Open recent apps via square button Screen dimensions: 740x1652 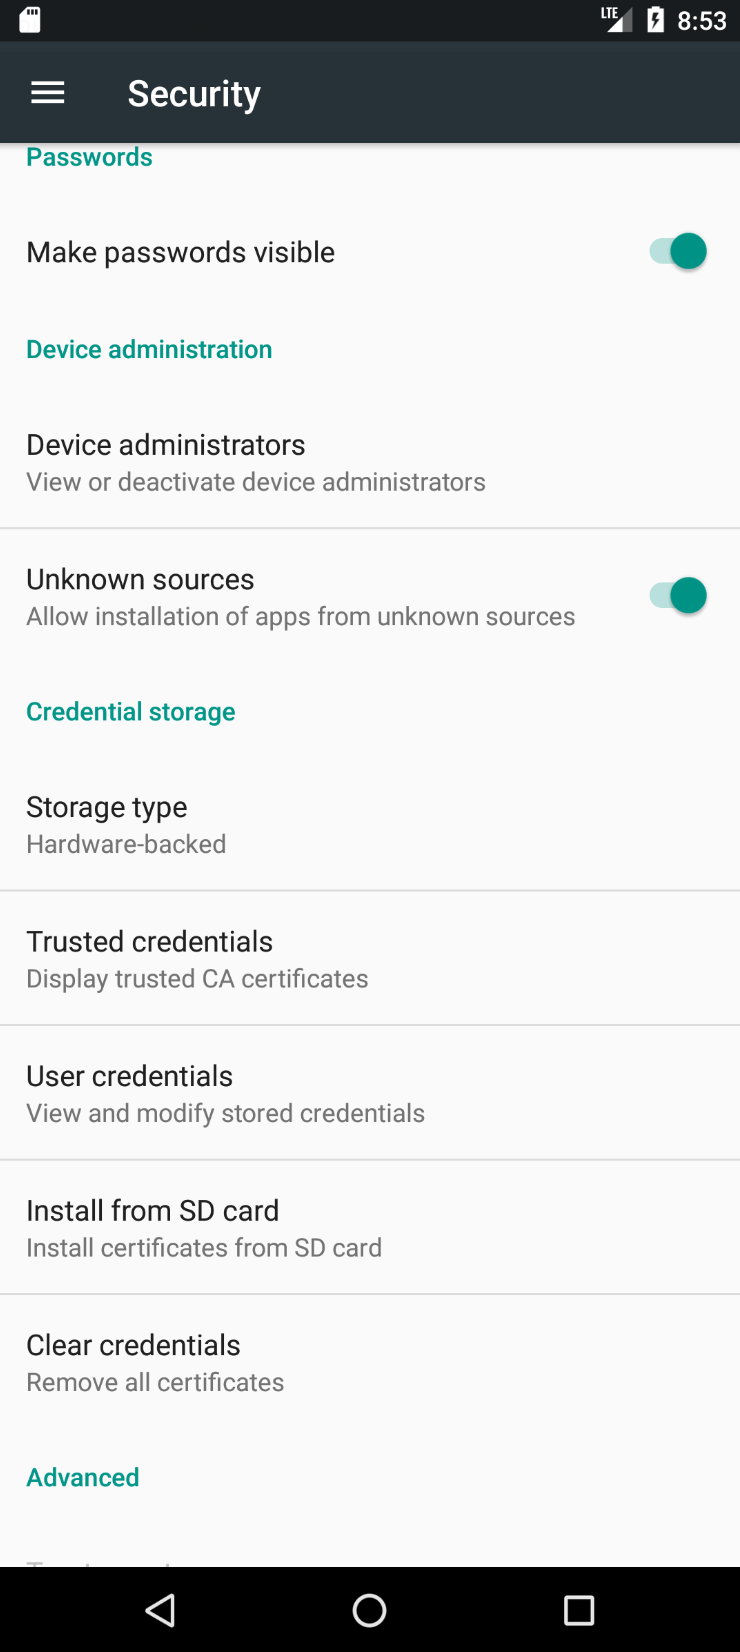coord(579,1610)
